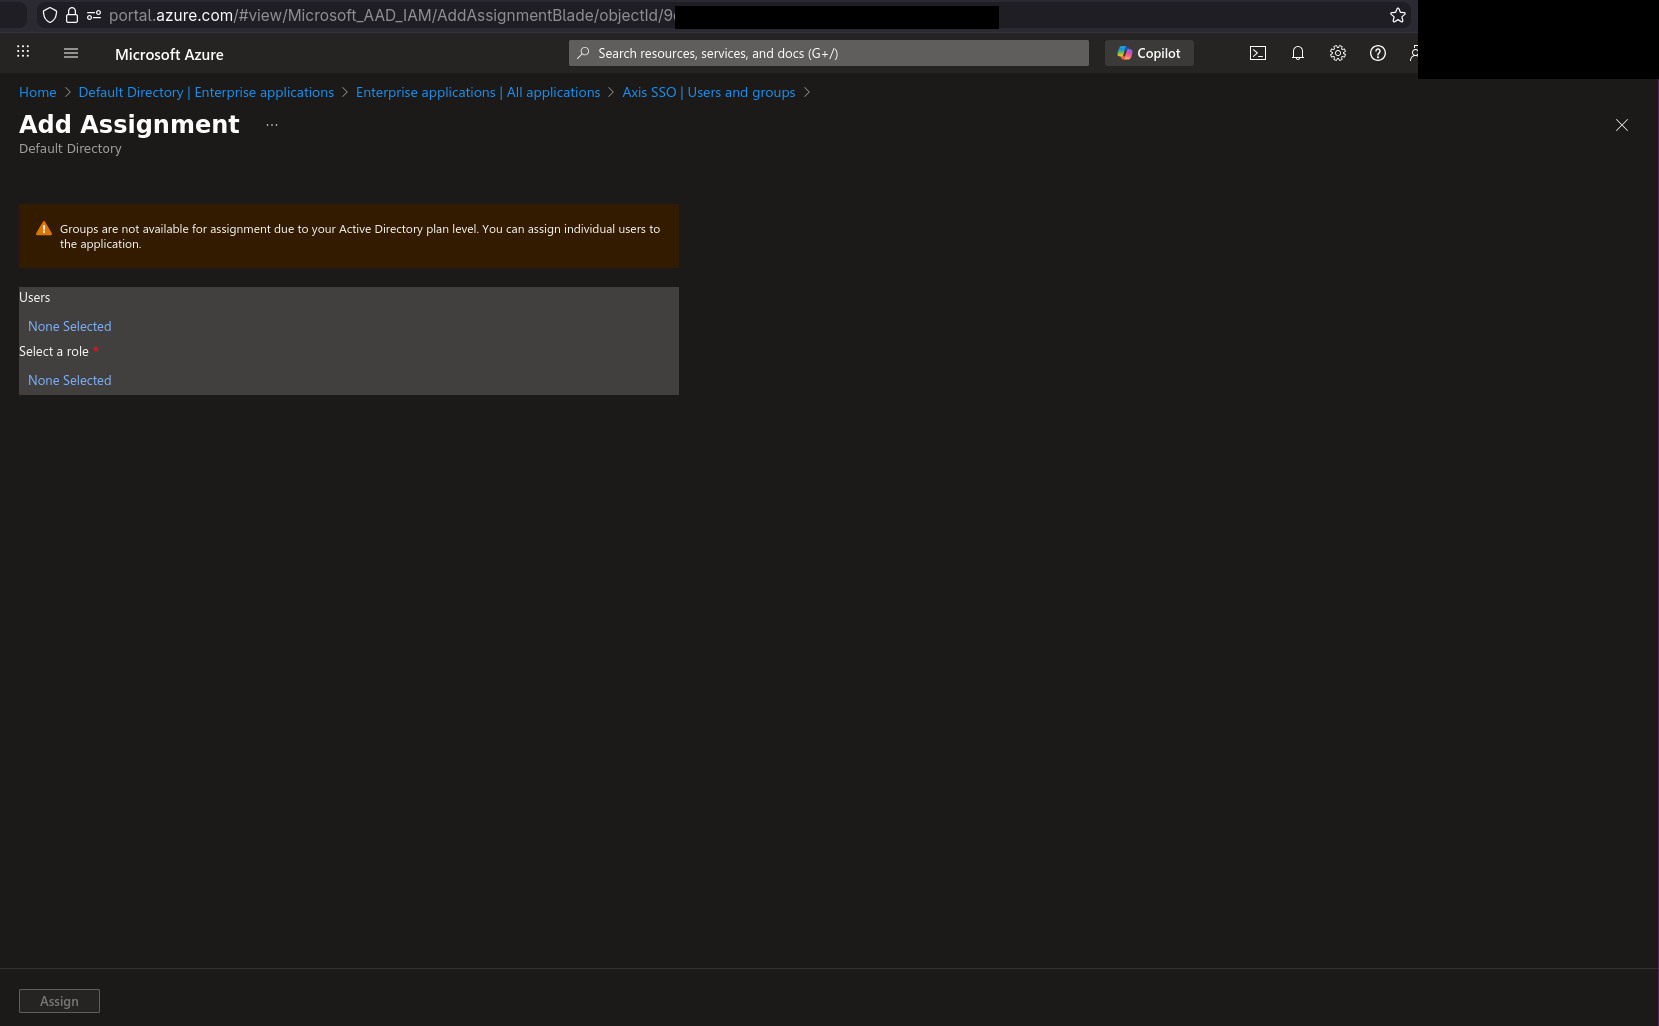Open the Help question mark icon
Screen dimensions: 1659x1026
pos(1377,53)
